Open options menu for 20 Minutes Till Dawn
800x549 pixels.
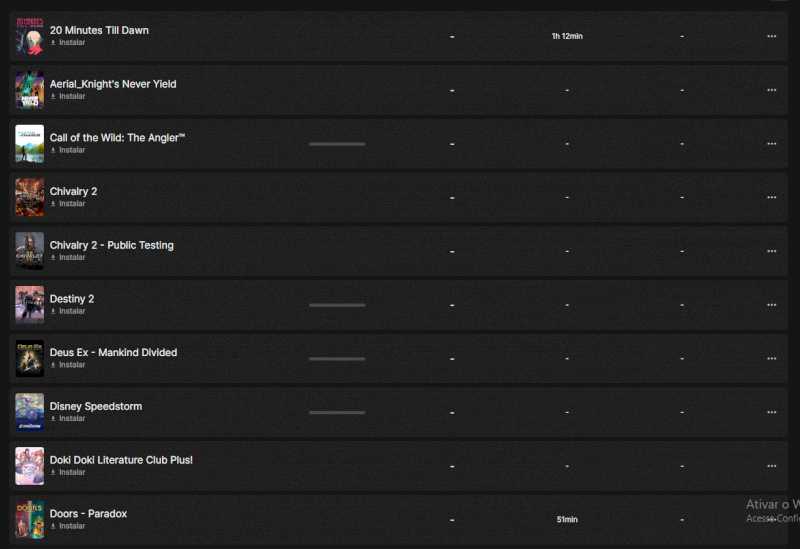(771, 36)
